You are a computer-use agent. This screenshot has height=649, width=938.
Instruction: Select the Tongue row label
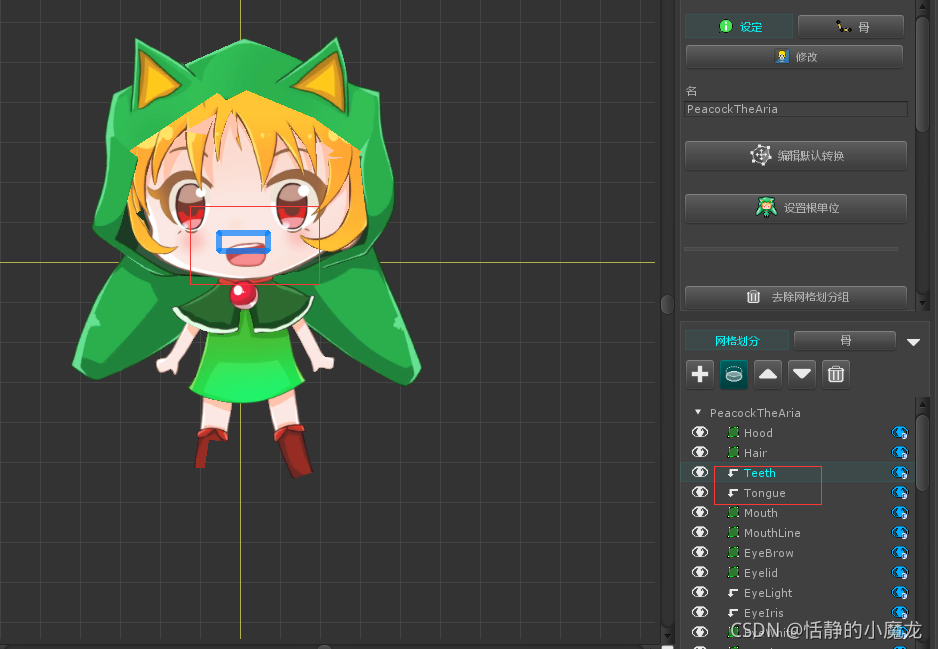pos(765,493)
